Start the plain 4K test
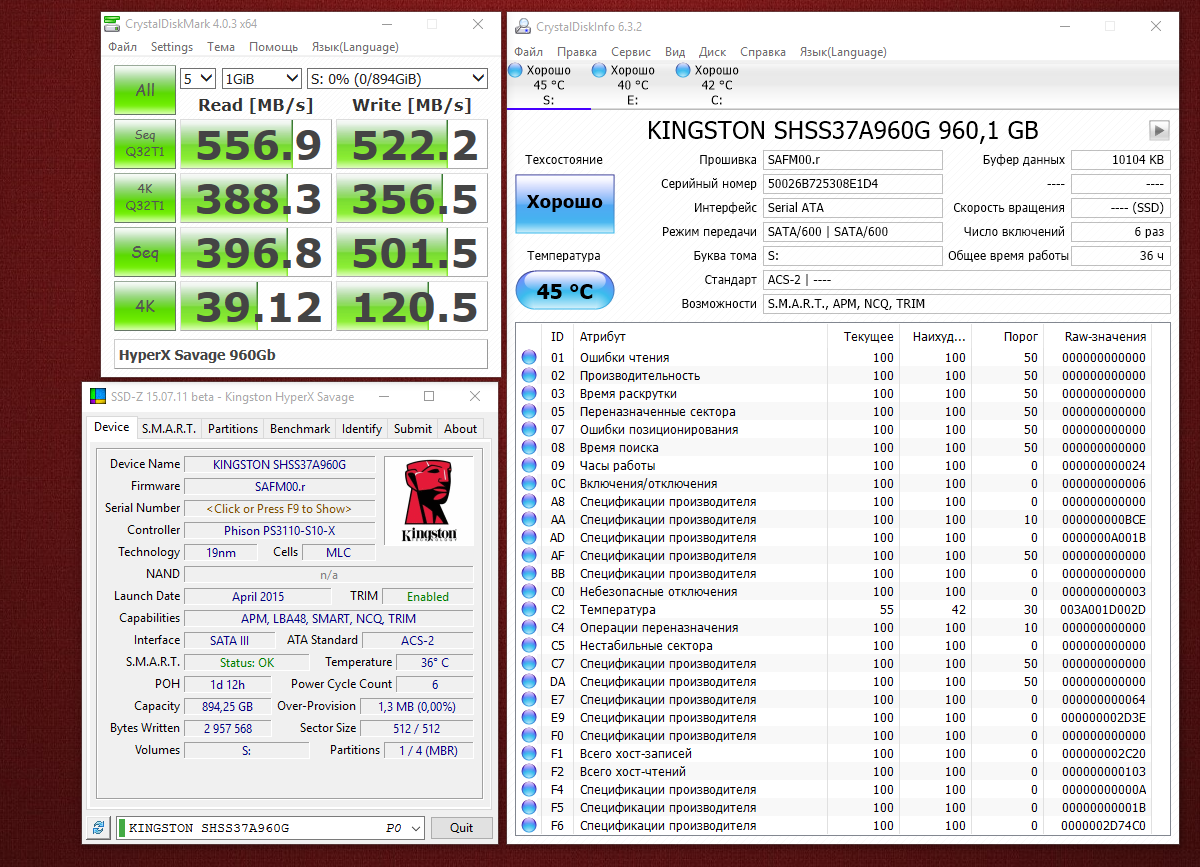The height and width of the screenshot is (867, 1200). pyautogui.click(x=145, y=307)
